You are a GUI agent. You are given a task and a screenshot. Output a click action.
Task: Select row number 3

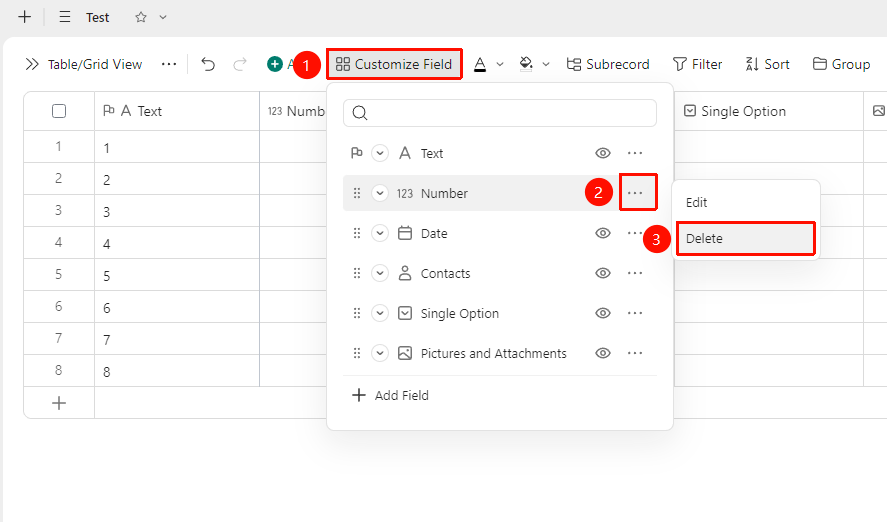(58, 210)
